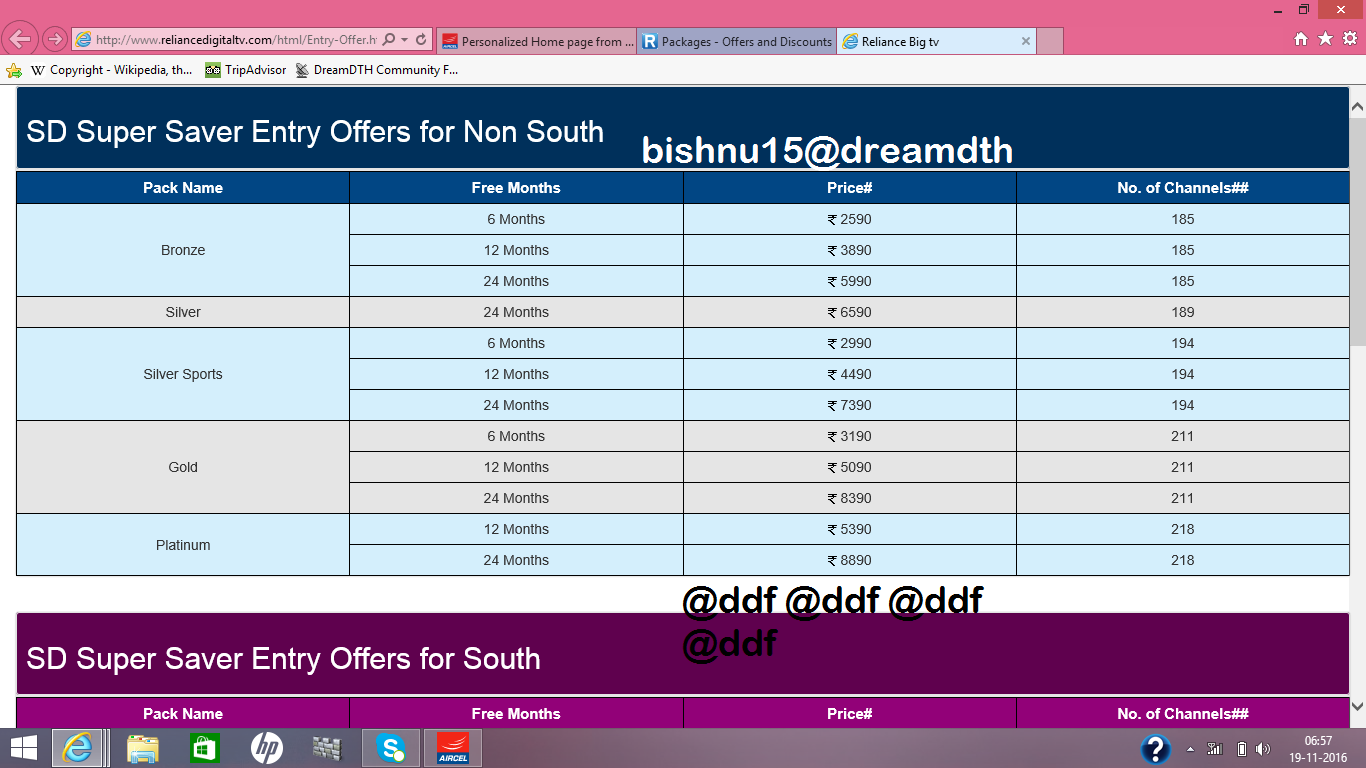The width and height of the screenshot is (1366, 768).
Task: Open a new blank tab
Action: point(1050,41)
